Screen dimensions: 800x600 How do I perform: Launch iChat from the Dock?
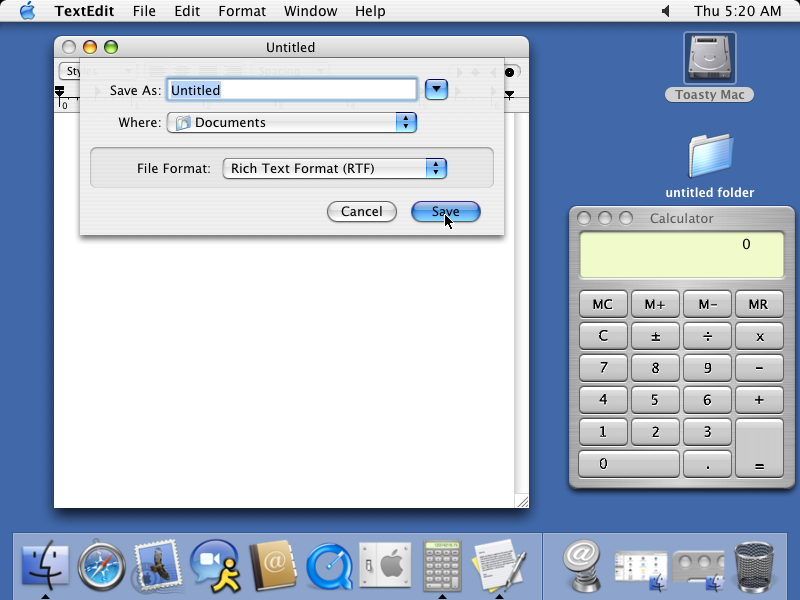coord(216,566)
